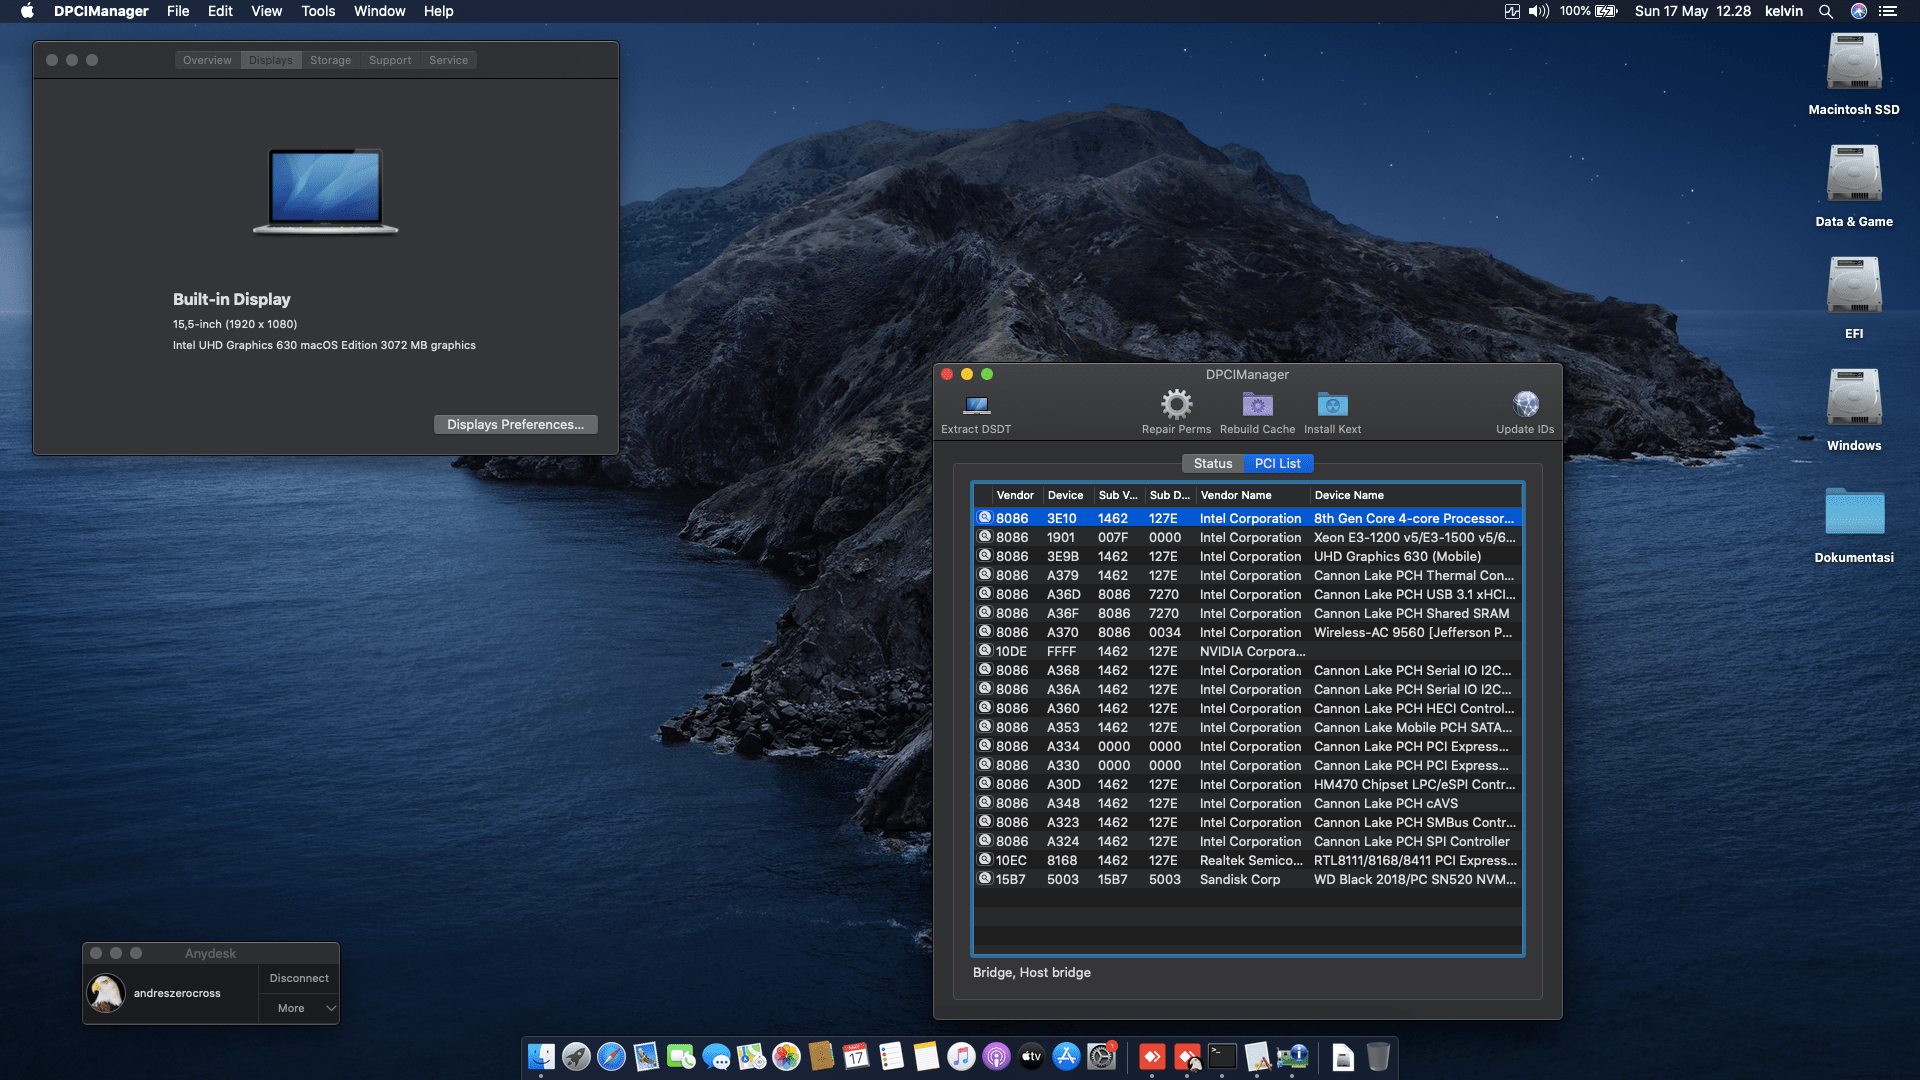Image resolution: width=1920 pixels, height=1080 pixels.
Task: Open the File menu
Action: pos(178,11)
